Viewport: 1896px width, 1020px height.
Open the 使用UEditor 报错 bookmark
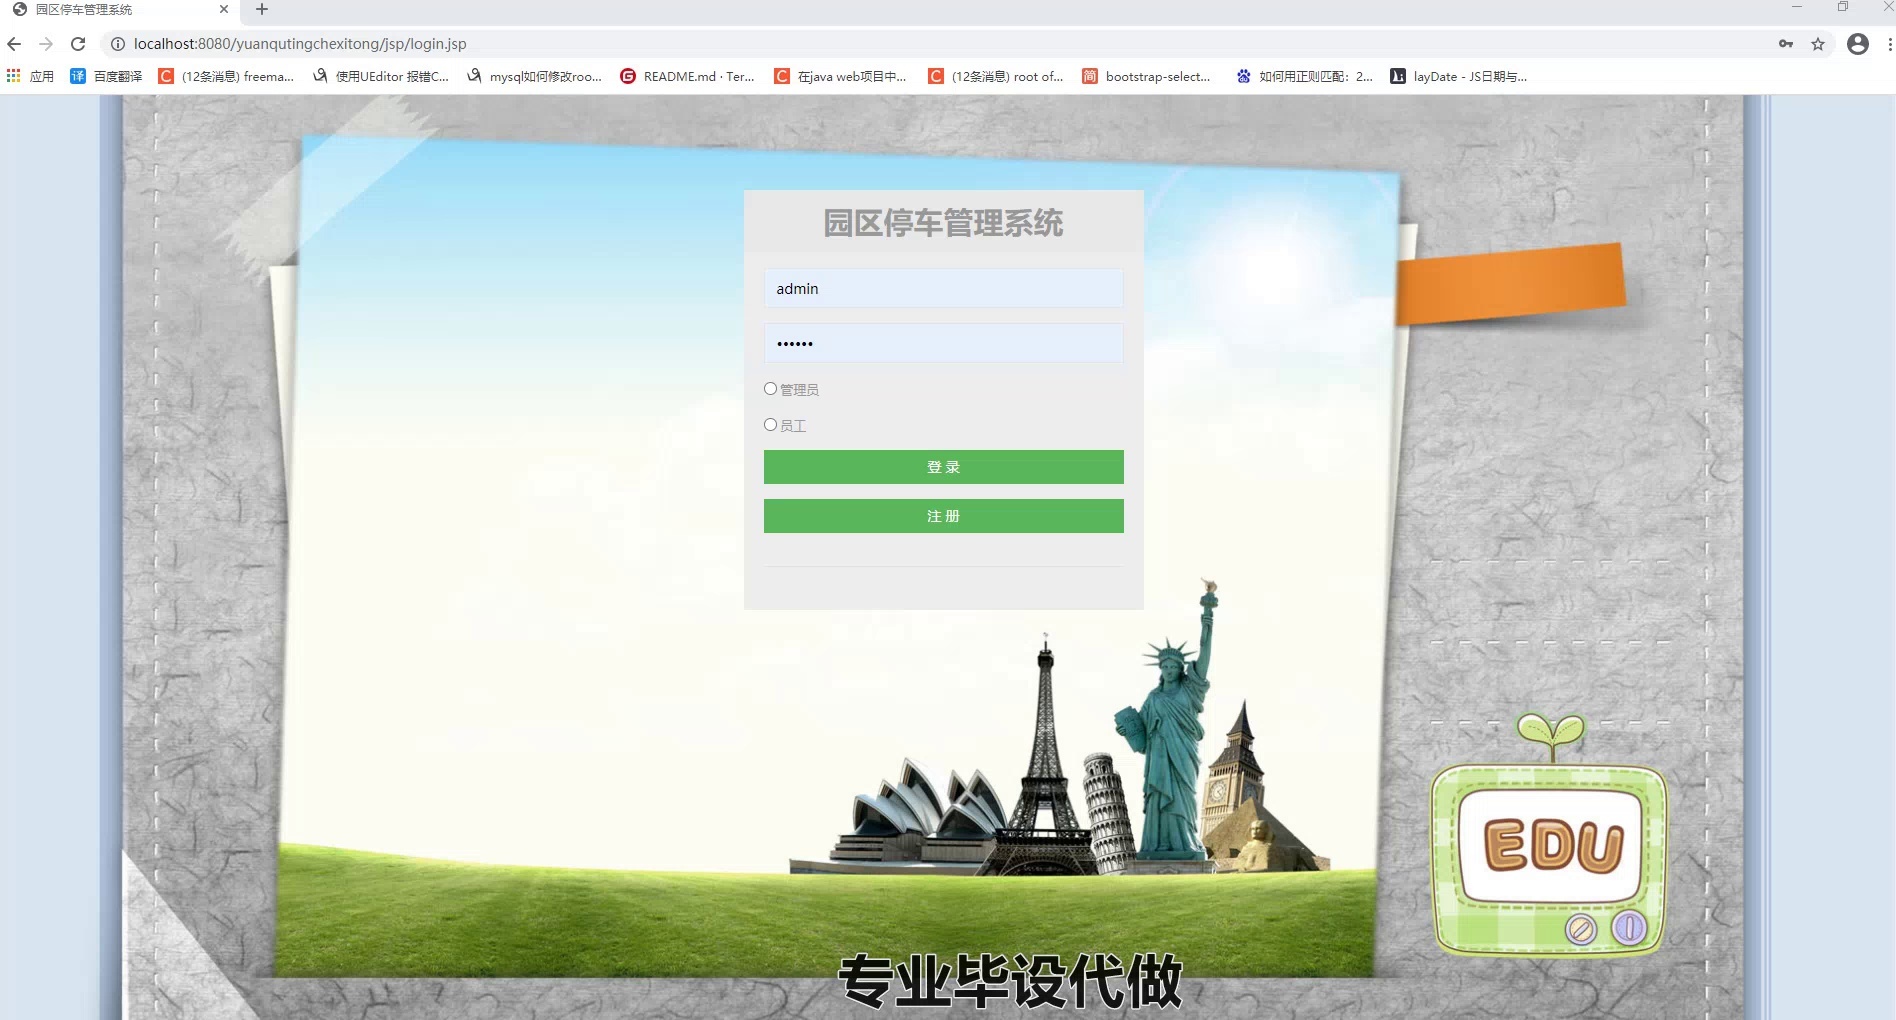click(381, 76)
